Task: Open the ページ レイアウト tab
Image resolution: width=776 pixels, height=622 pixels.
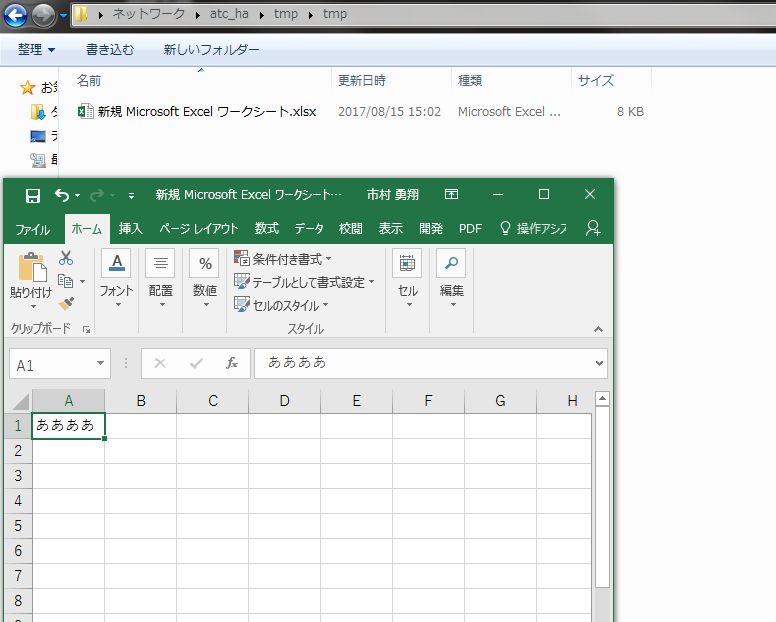Action: coord(198,229)
